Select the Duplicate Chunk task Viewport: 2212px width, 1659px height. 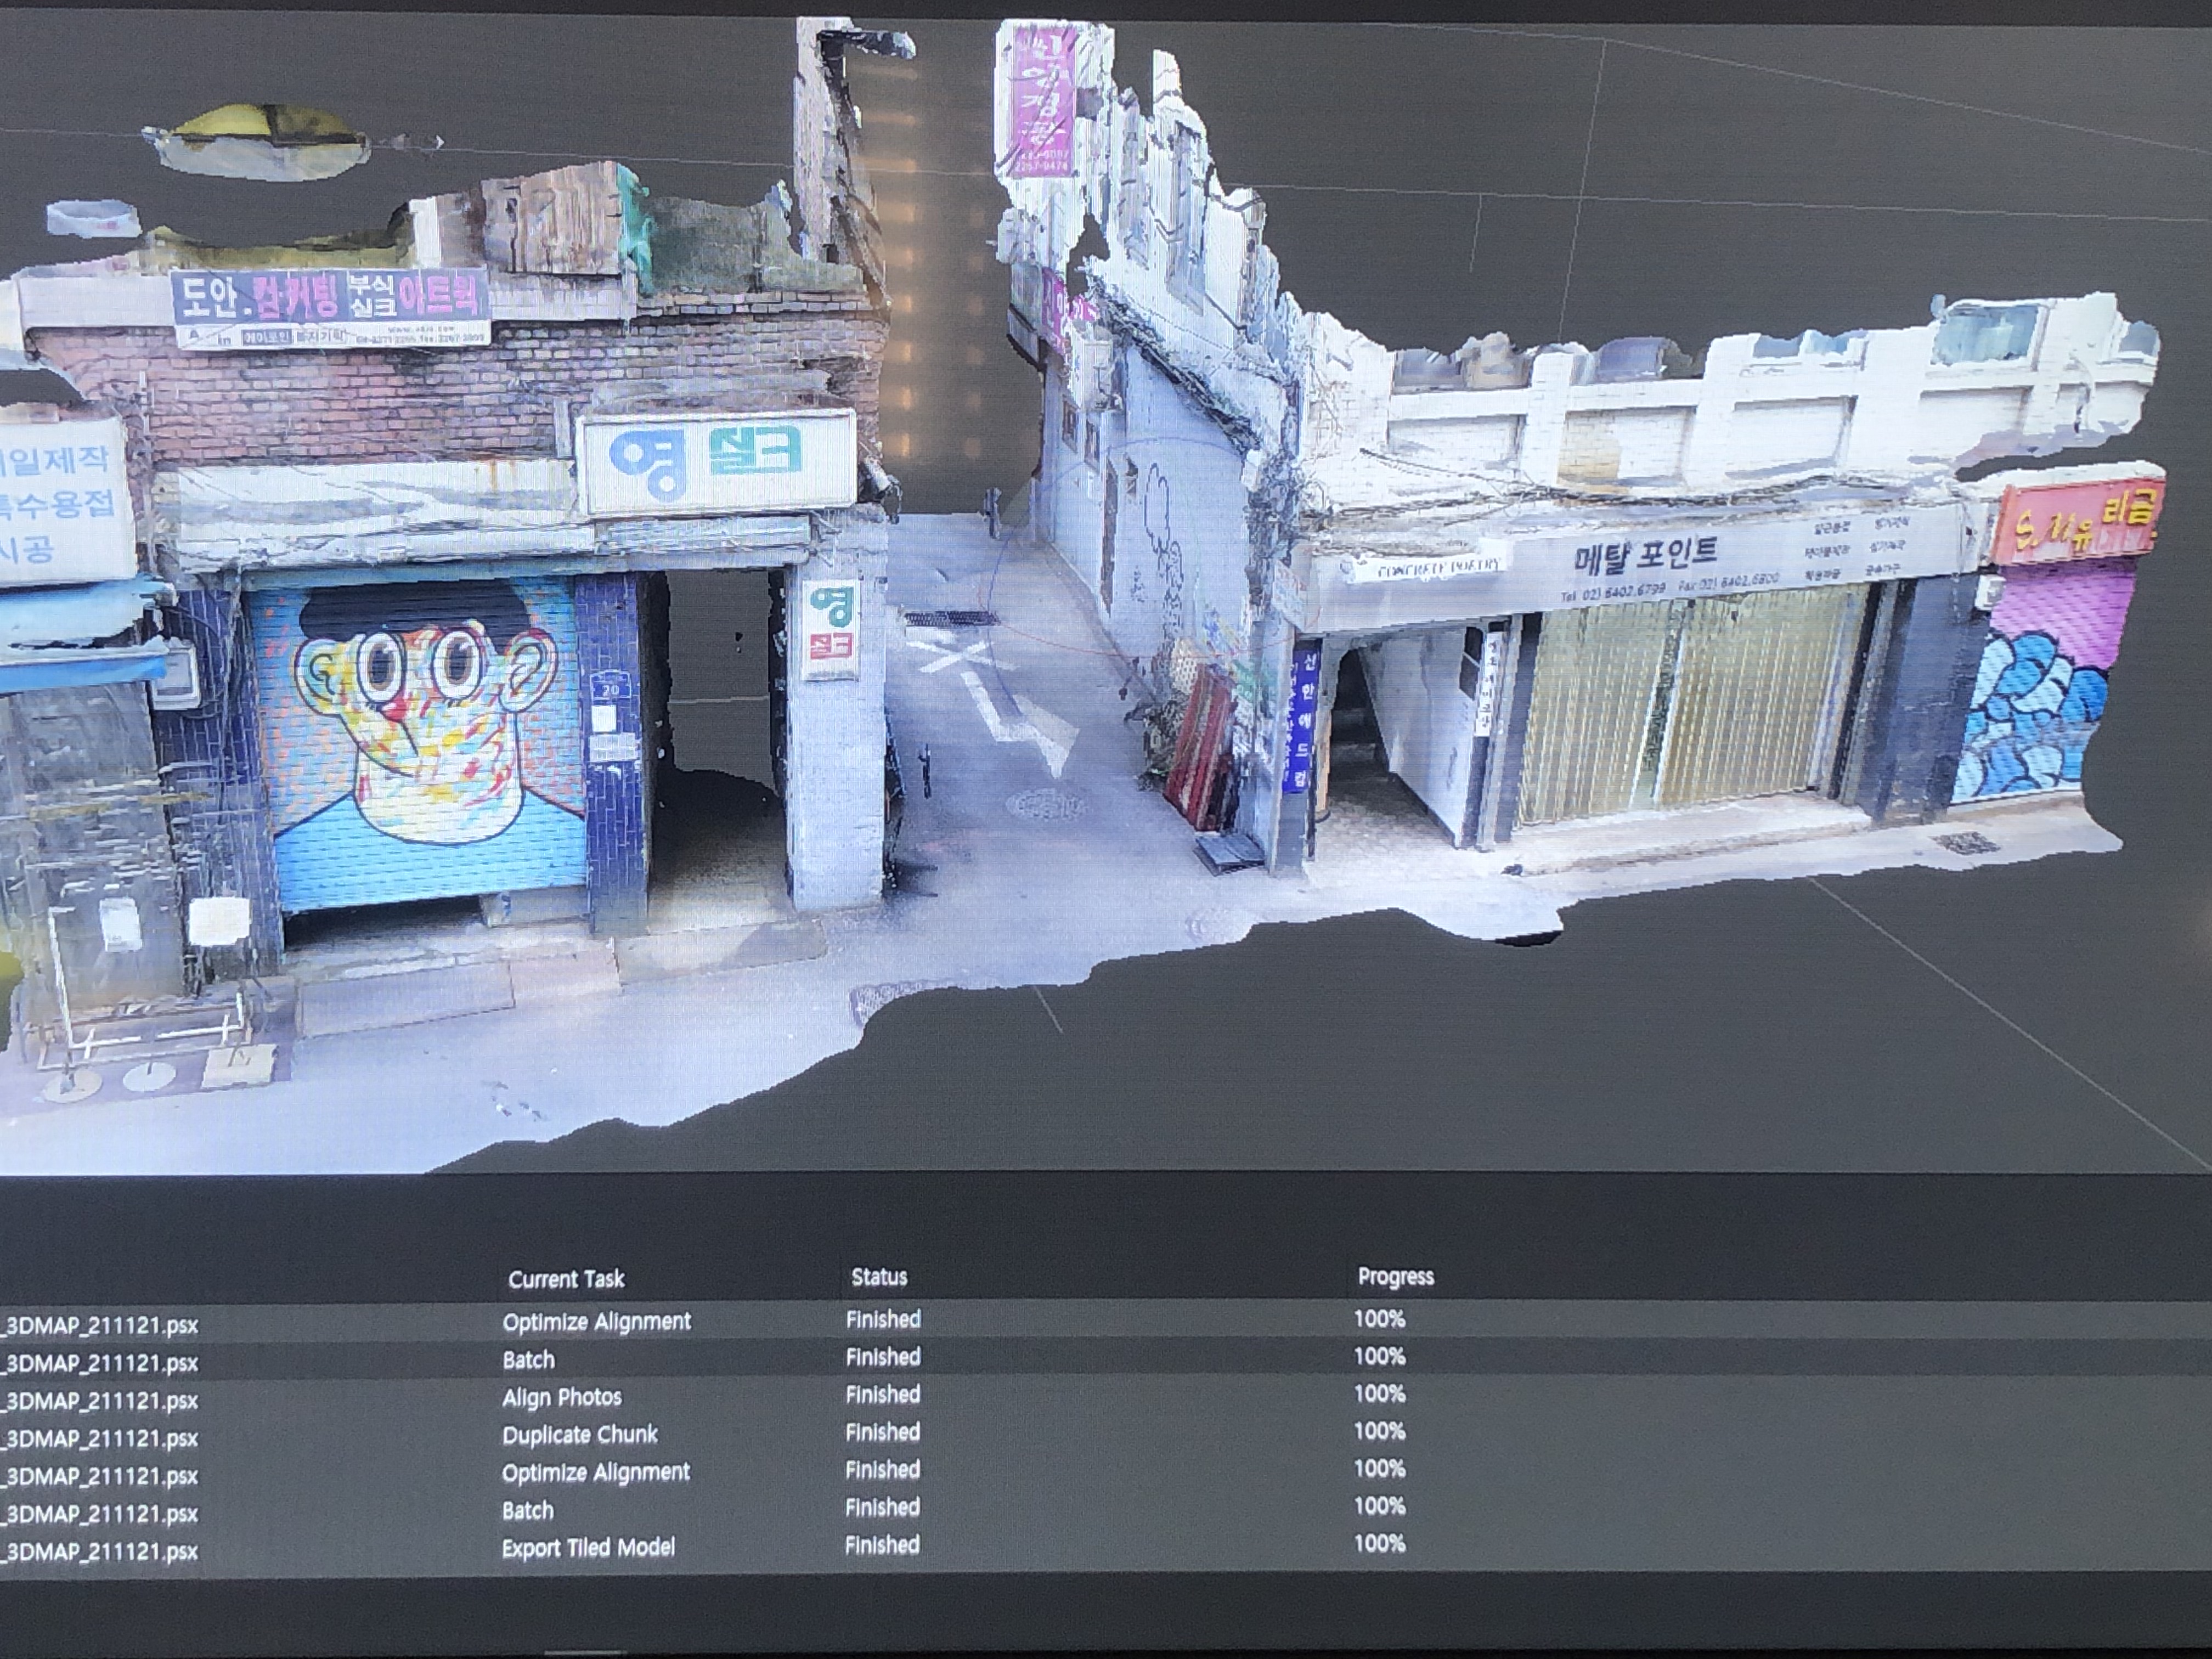[x=580, y=1434]
